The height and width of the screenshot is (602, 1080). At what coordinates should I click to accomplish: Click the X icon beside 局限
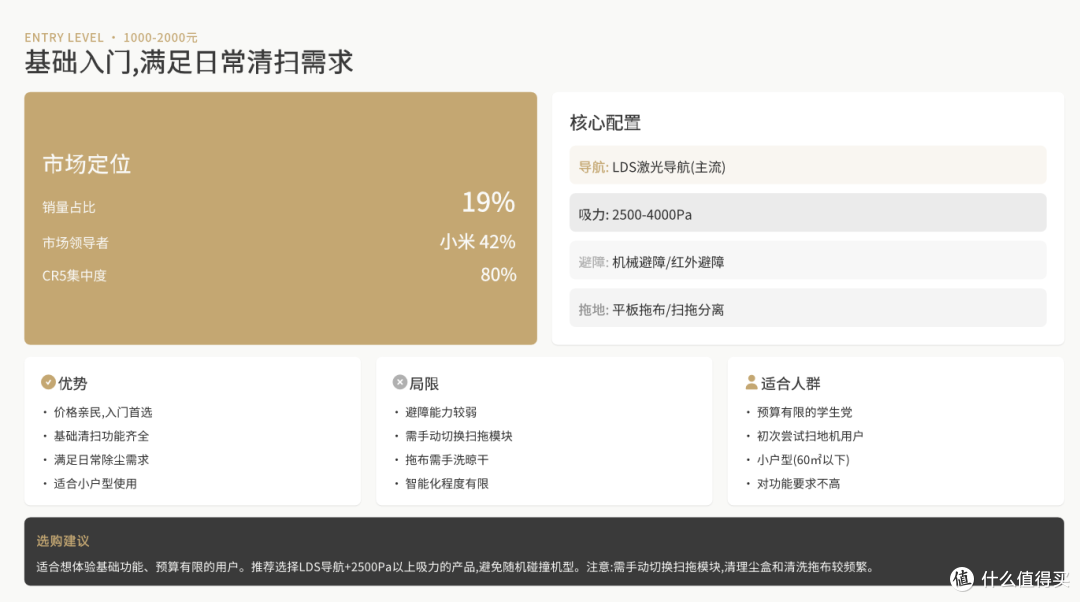pos(399,382)
